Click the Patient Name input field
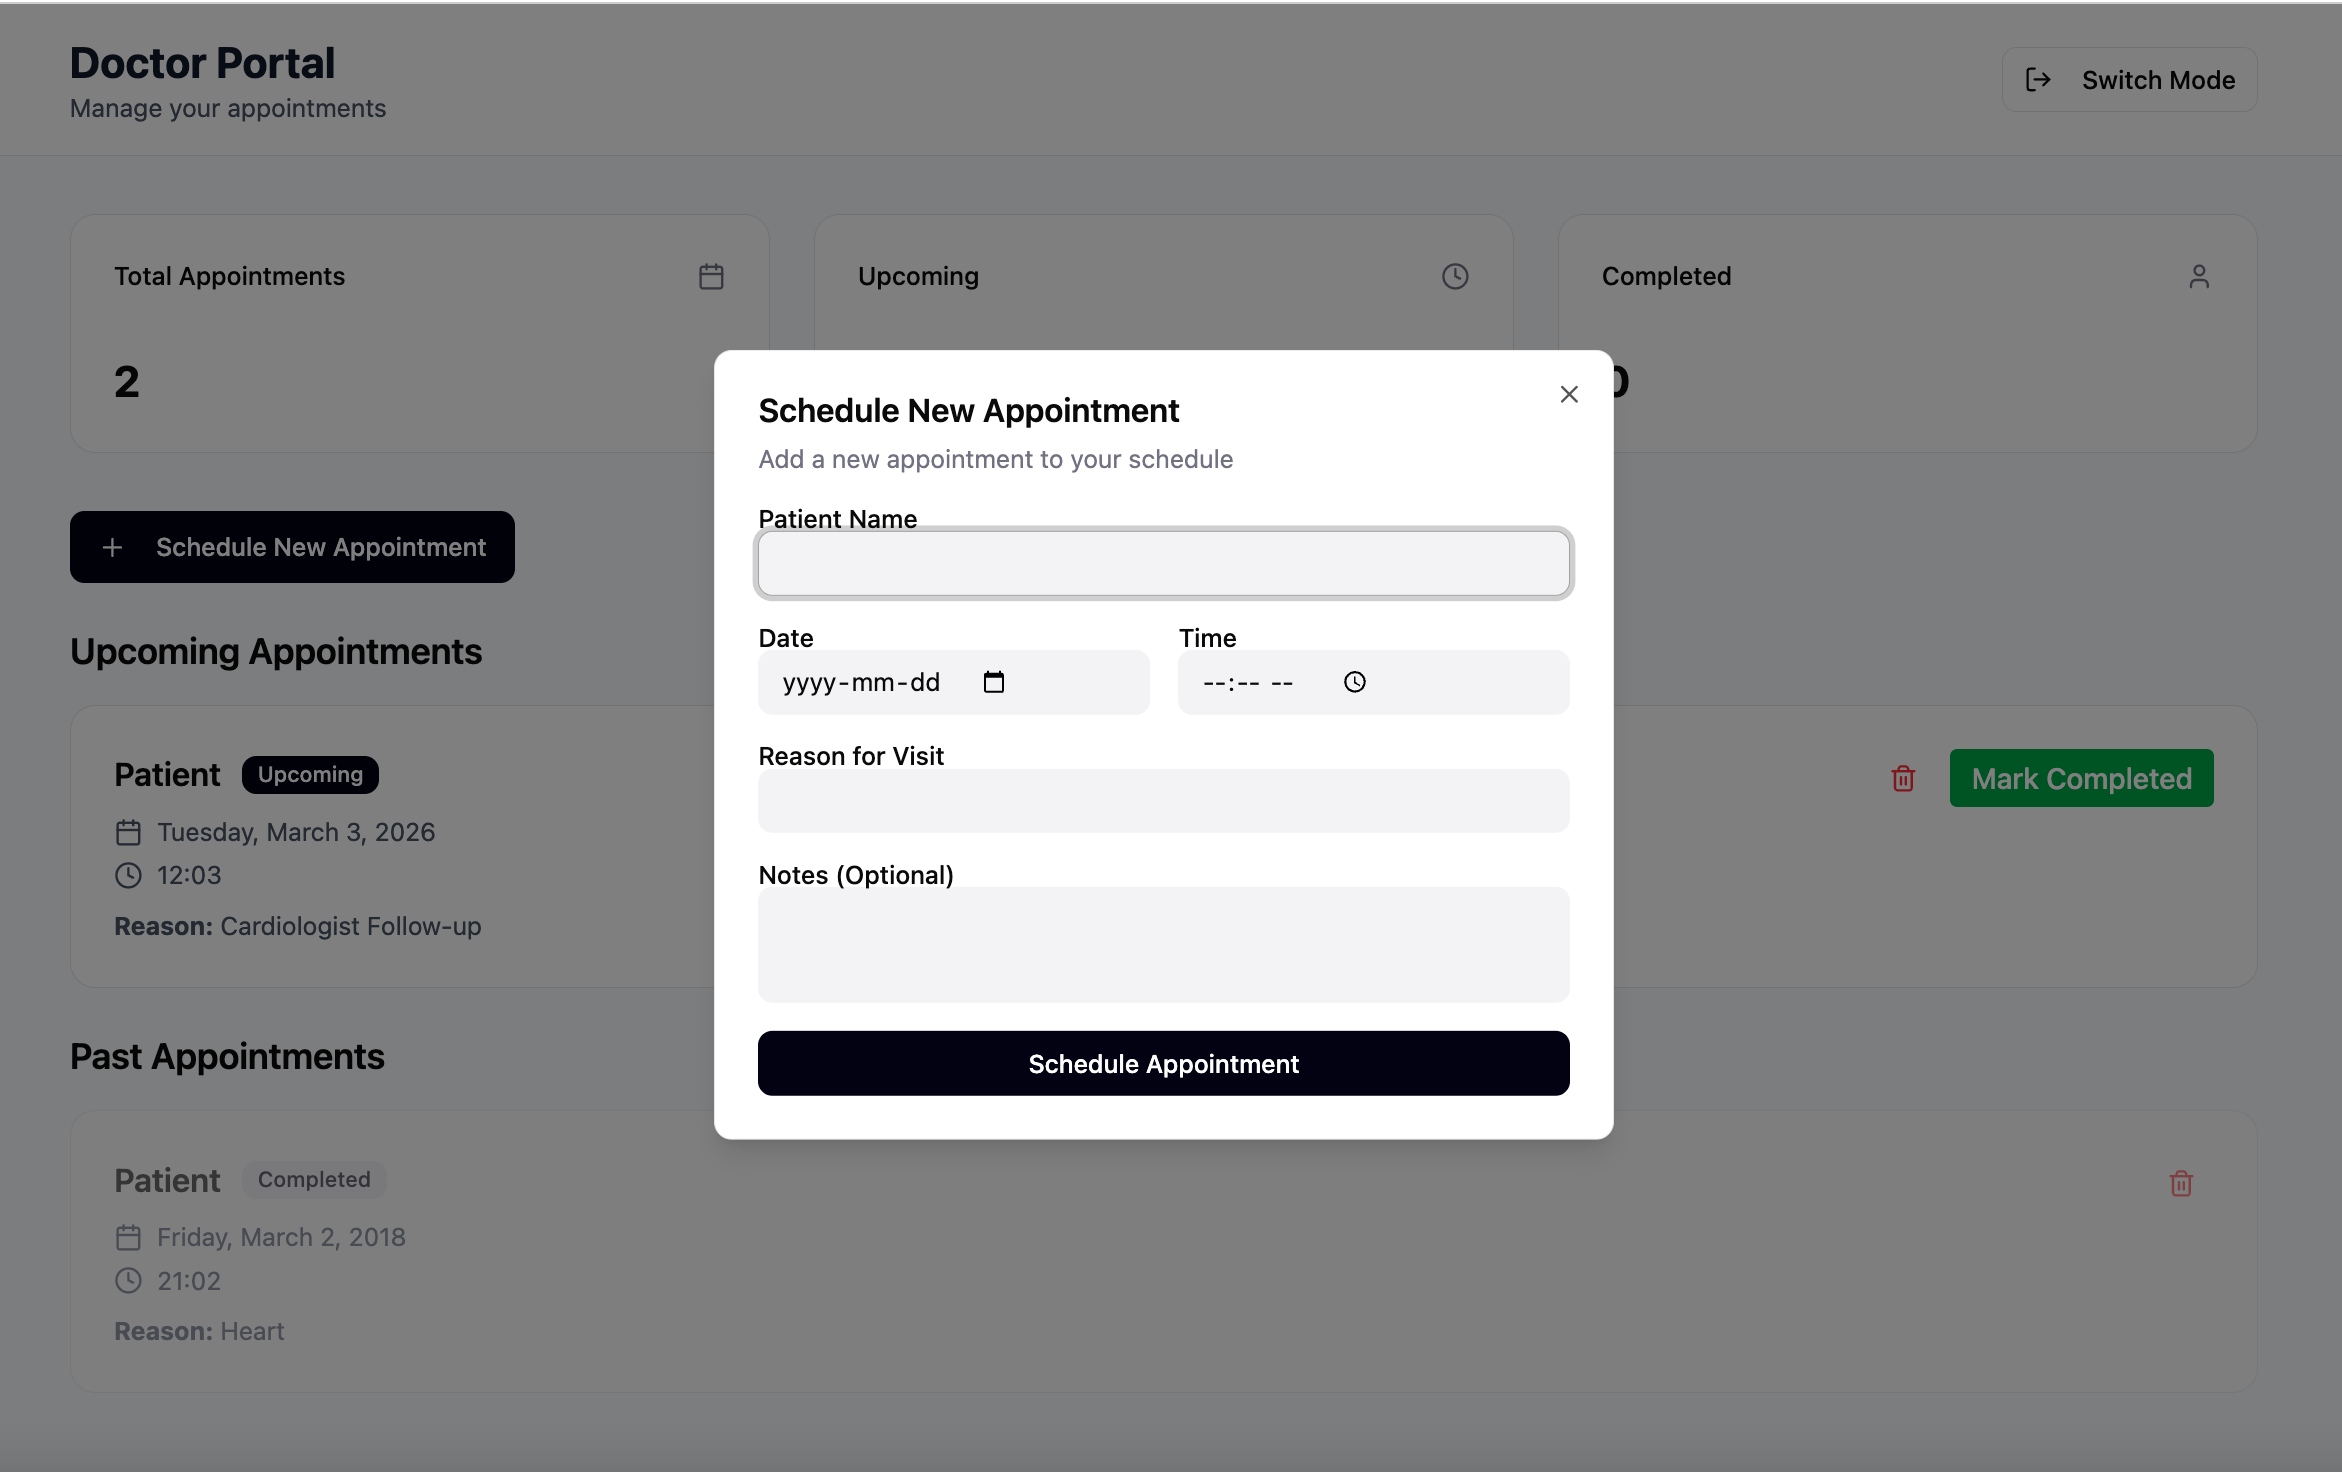 tap(1163, 564)
